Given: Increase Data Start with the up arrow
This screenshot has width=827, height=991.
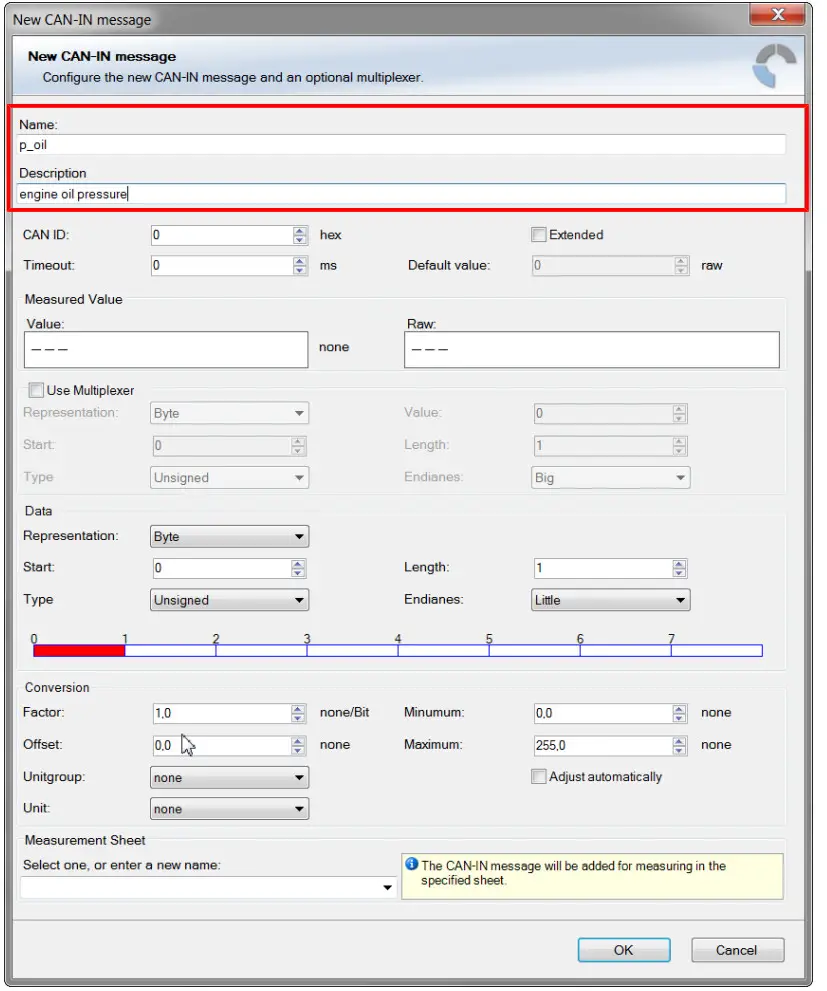Looking at the screenshot, I should coord(298,564).
